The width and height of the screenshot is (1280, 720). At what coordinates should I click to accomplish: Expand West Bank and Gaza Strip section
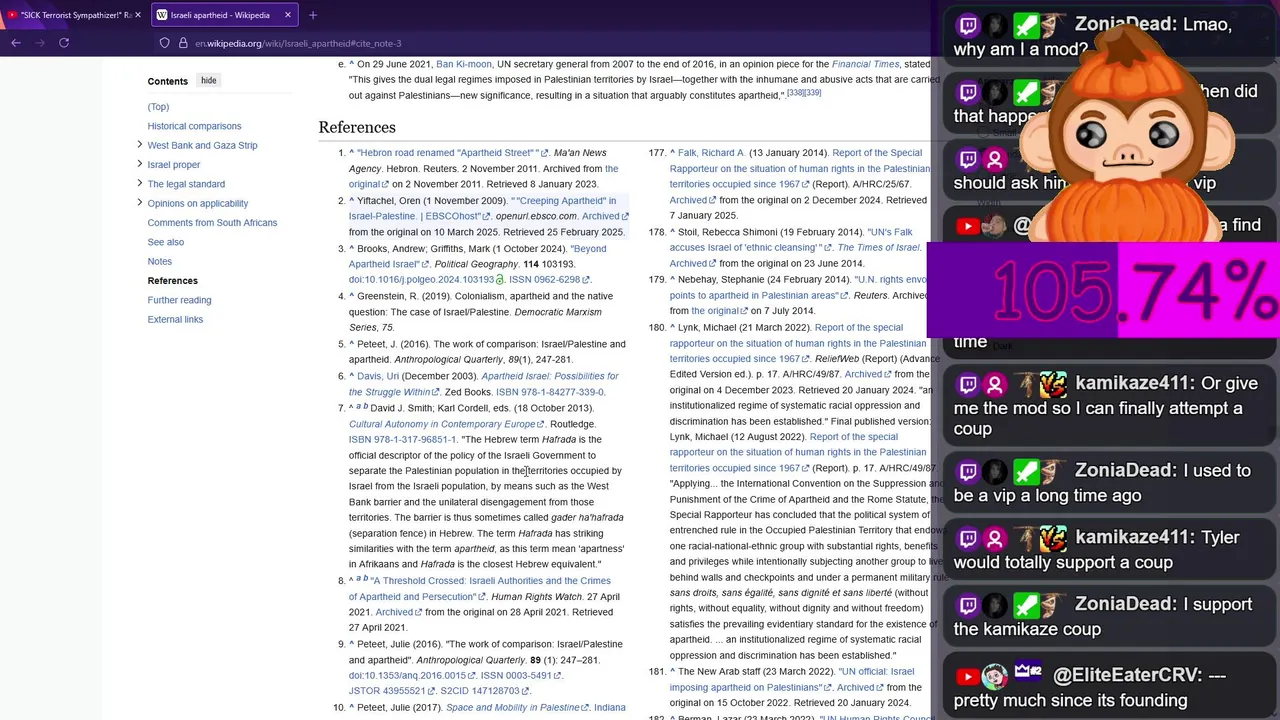(x=139, y=145)
